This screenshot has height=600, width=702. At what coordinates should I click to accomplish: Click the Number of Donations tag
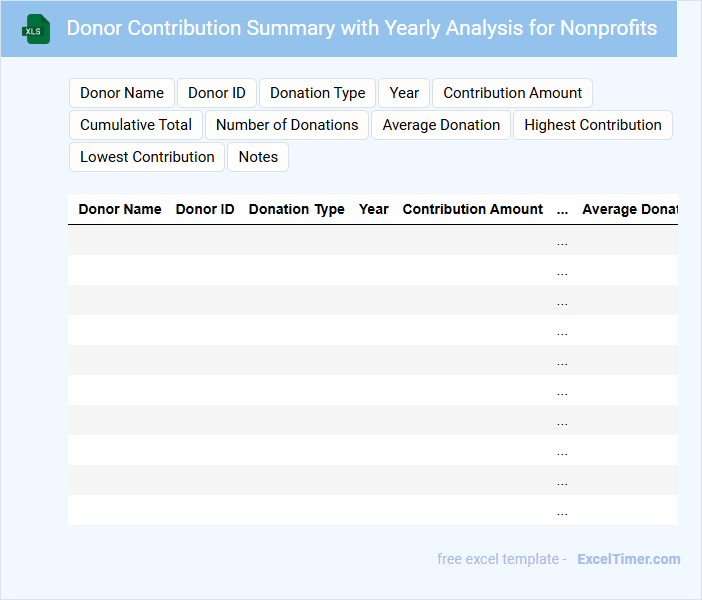[x=287, y=125]
